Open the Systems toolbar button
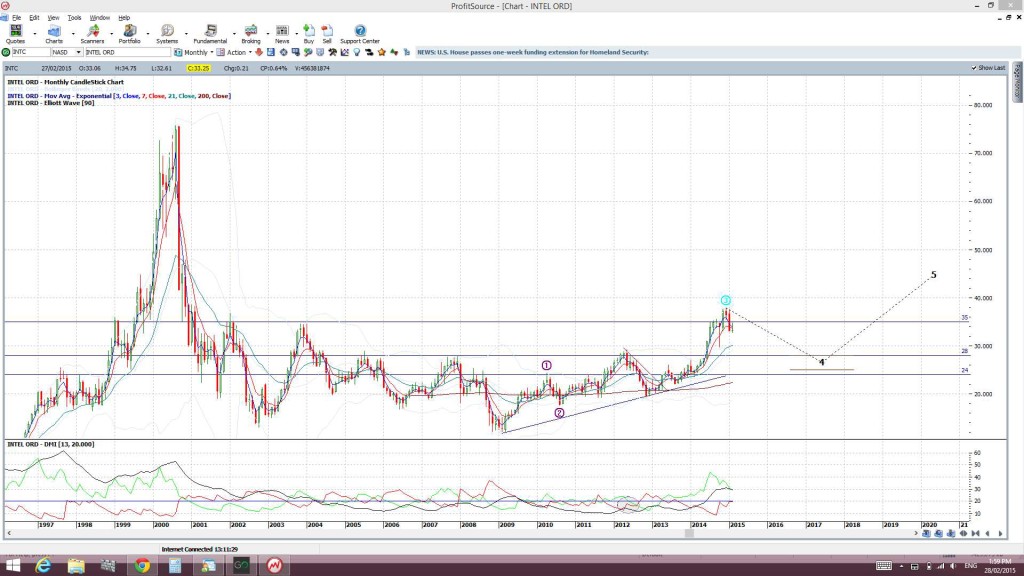1024x576 pixels. pyautogui.click(x=167, y=34)
